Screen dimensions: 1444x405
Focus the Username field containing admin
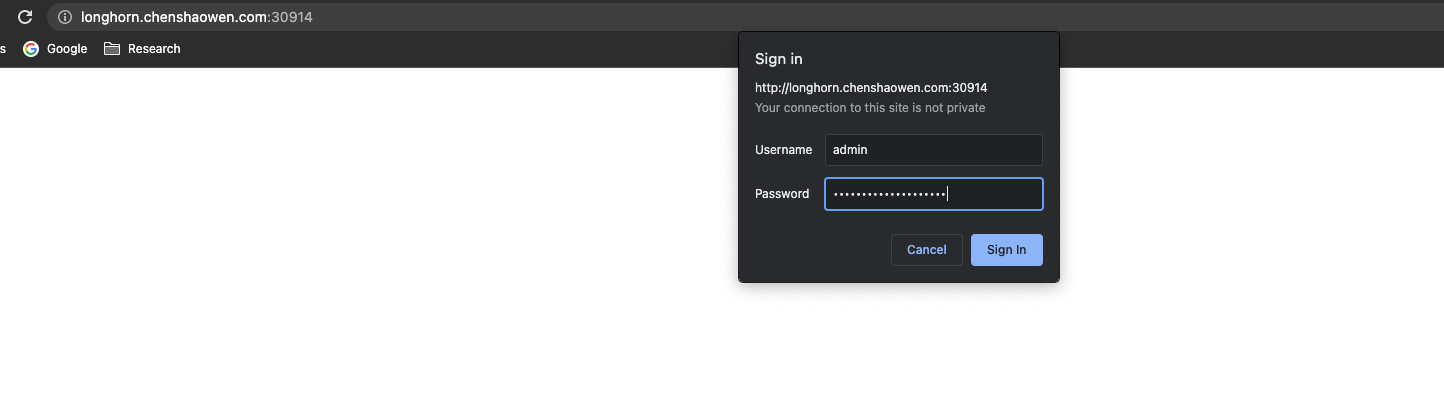tap(933, 150)
